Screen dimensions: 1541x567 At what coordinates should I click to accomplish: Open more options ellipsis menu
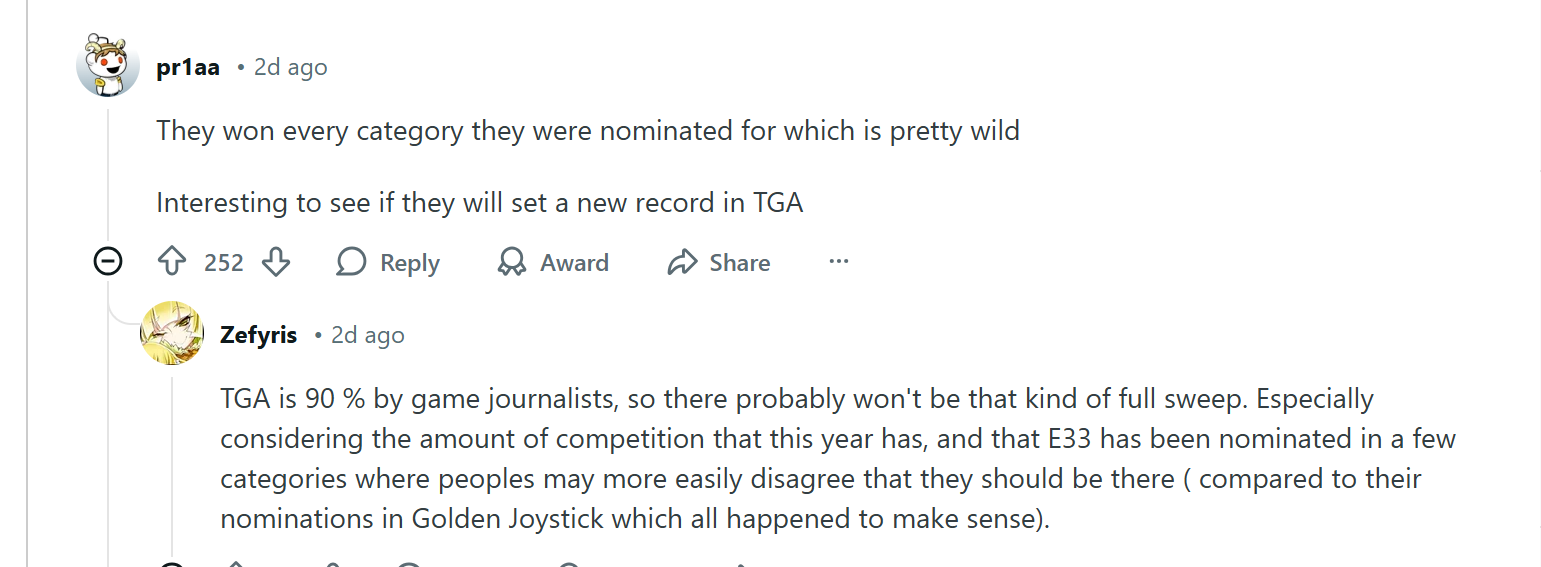point(839,263)
